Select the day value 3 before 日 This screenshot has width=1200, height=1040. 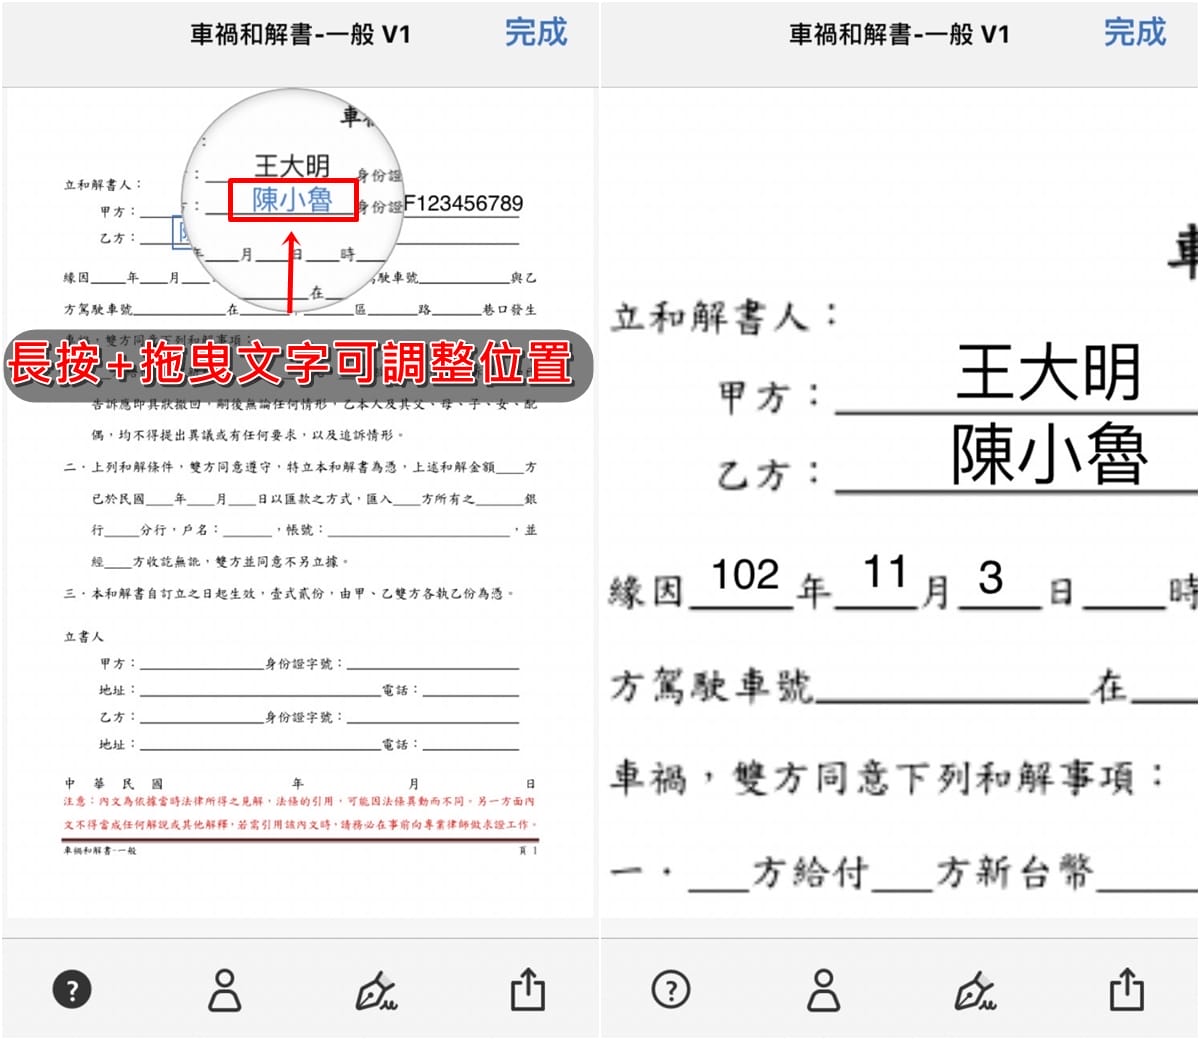(x=990, y=578)
